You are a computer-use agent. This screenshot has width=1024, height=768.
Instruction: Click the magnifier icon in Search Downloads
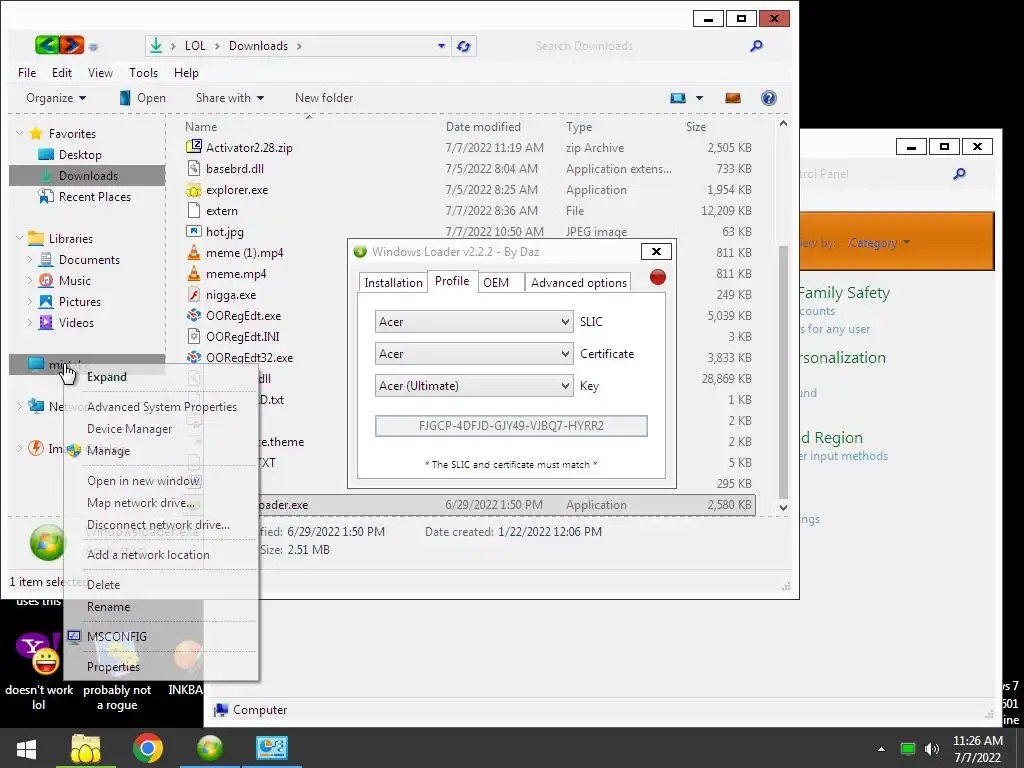tap(756, 46)
